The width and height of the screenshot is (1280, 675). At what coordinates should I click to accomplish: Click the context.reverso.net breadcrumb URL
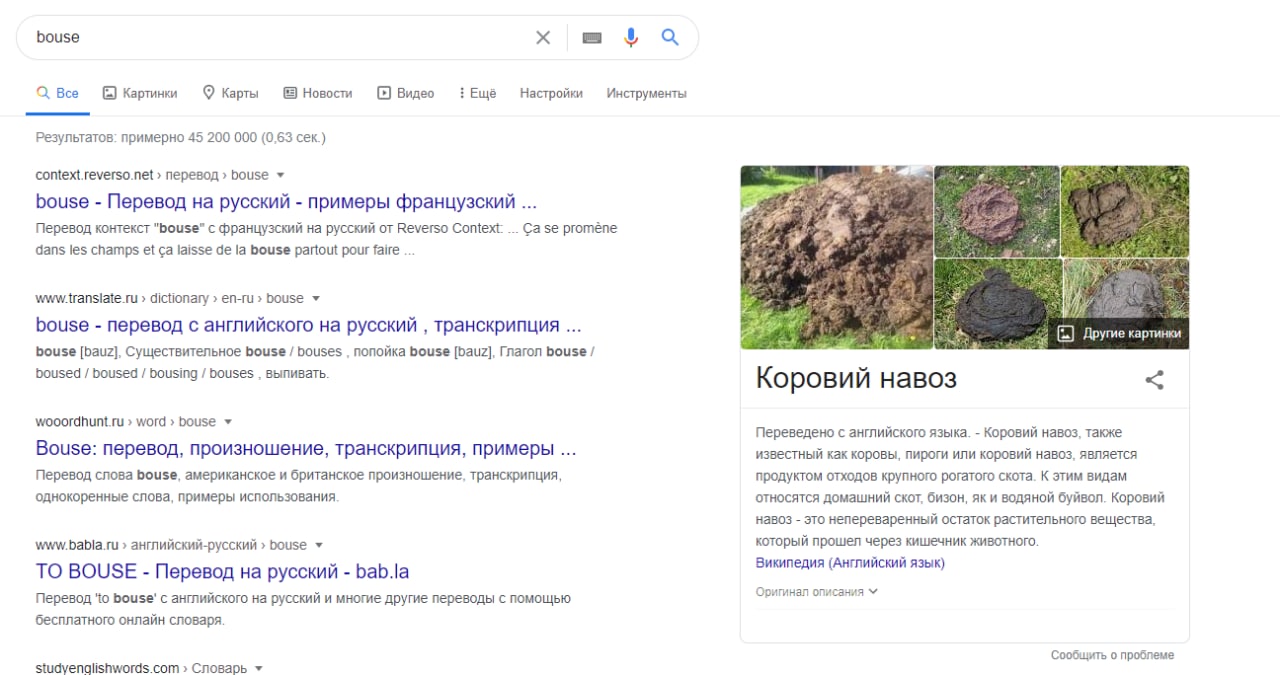coord(152,174)
